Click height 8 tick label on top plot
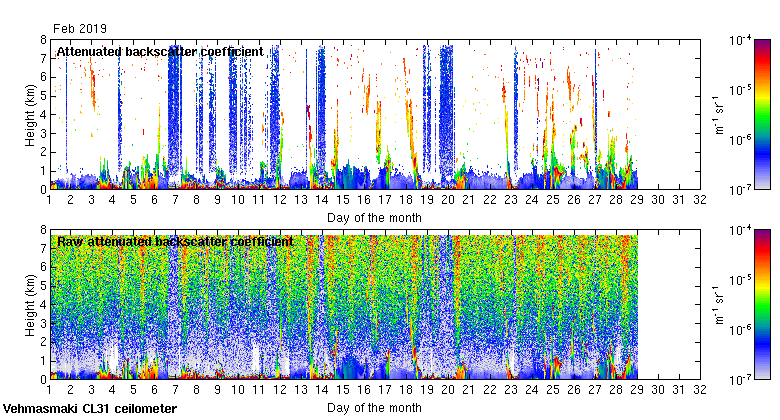780x420 pixels. [x=43, y=40]
